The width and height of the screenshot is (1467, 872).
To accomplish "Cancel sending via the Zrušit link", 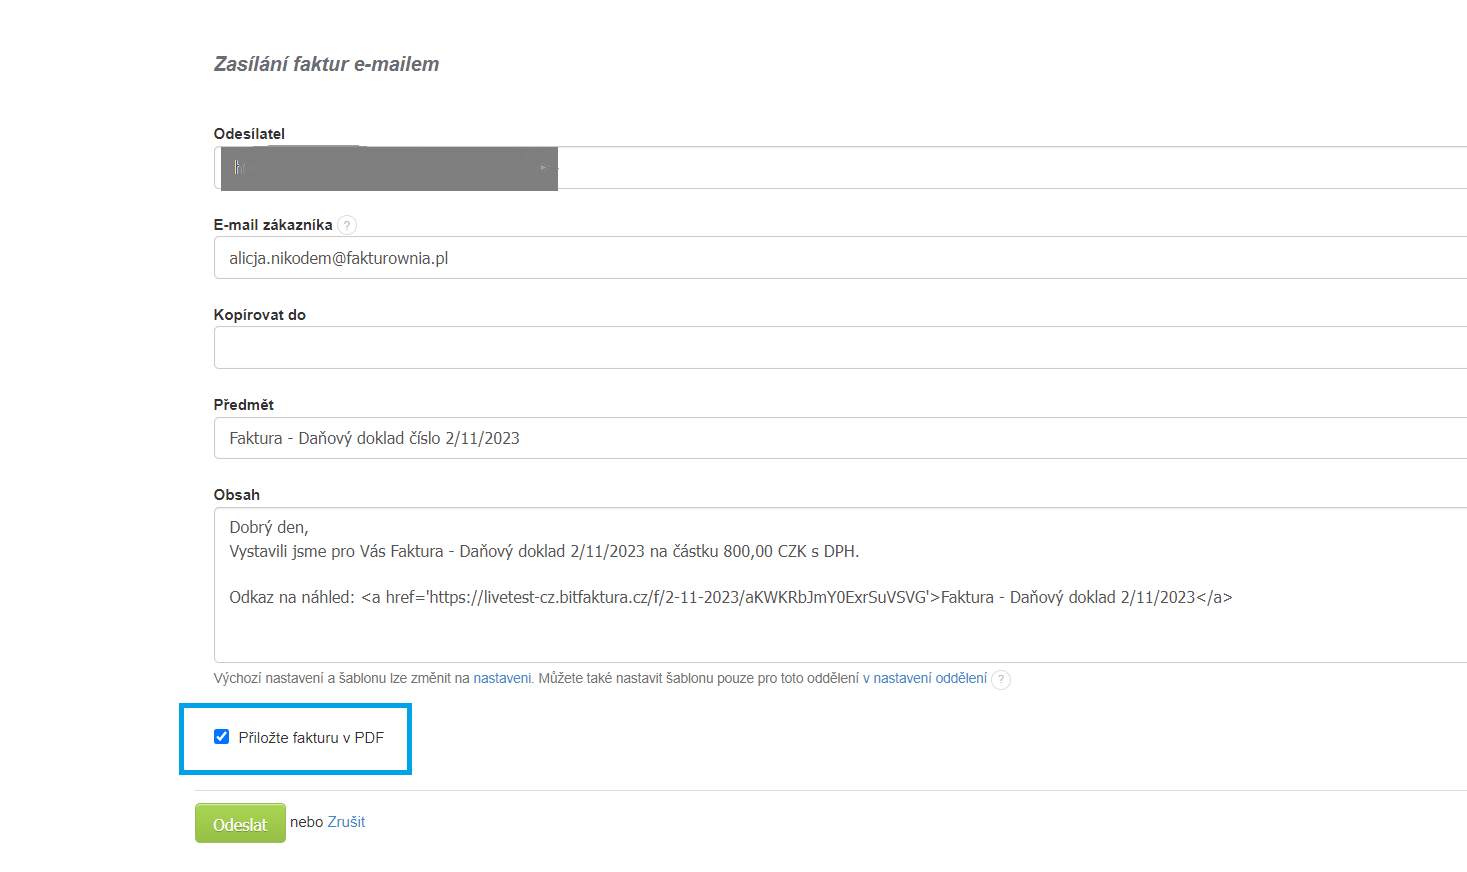I will pos(346,822).
